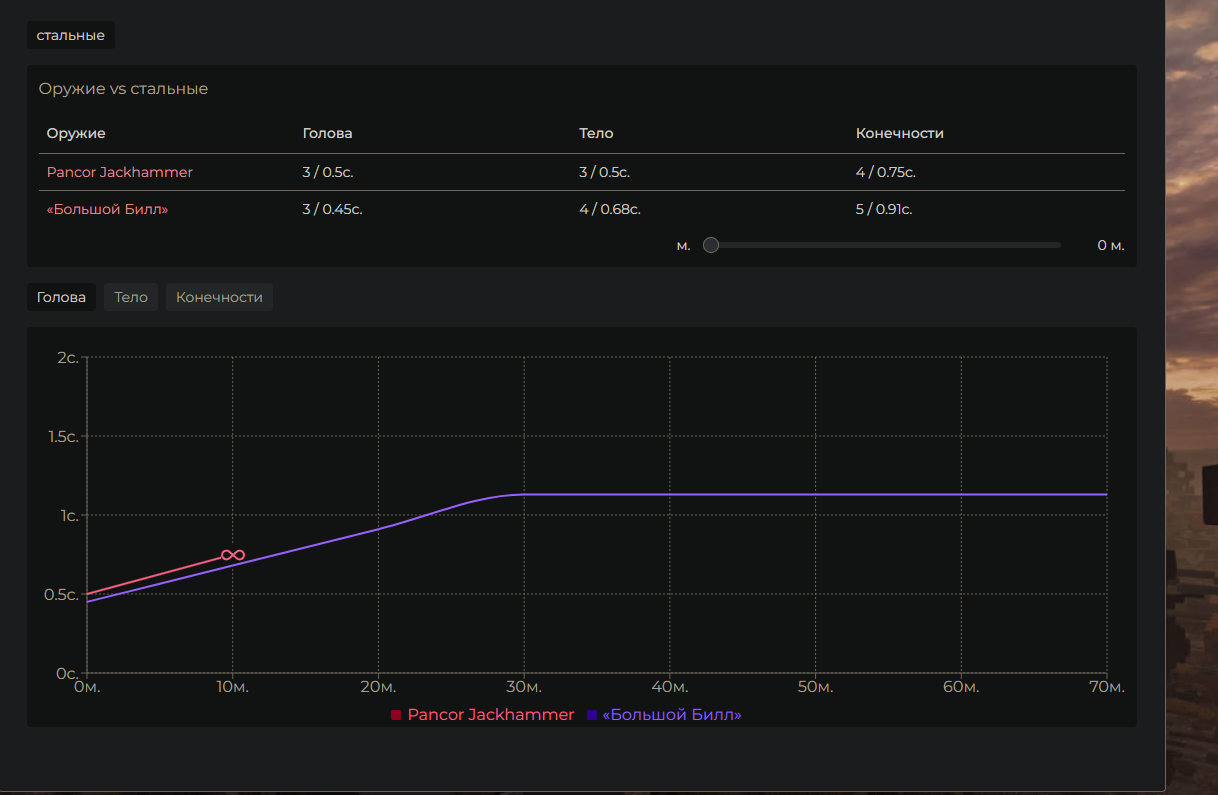Click the "Оружие vs стальные" panel title
The image size is (1218, 795).
click(123, 89)
